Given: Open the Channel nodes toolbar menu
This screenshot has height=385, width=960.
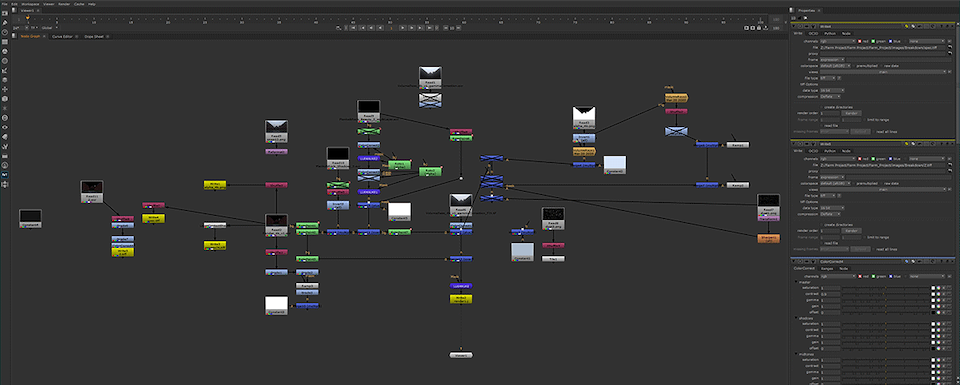Looking at the screenshot, I should coord(6,42).
